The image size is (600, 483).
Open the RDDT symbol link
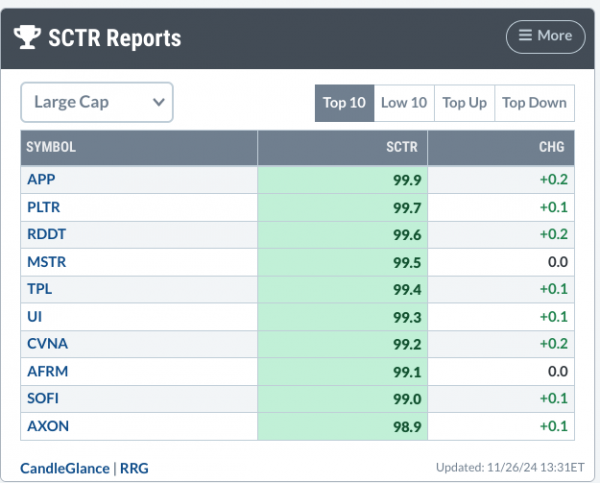(x=46, y=234)
